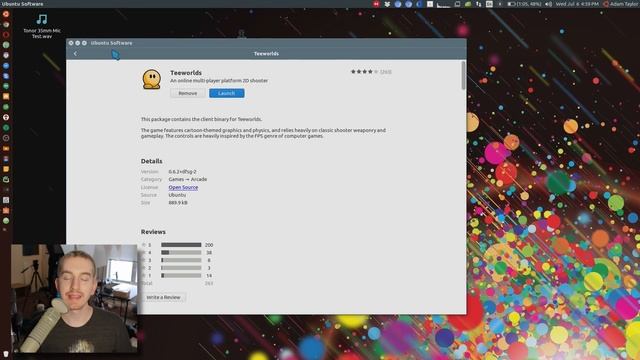Viewport: 640px width, 360px height.
Task: Open the keyboard layout indicator
Action: tap(489, 4)
